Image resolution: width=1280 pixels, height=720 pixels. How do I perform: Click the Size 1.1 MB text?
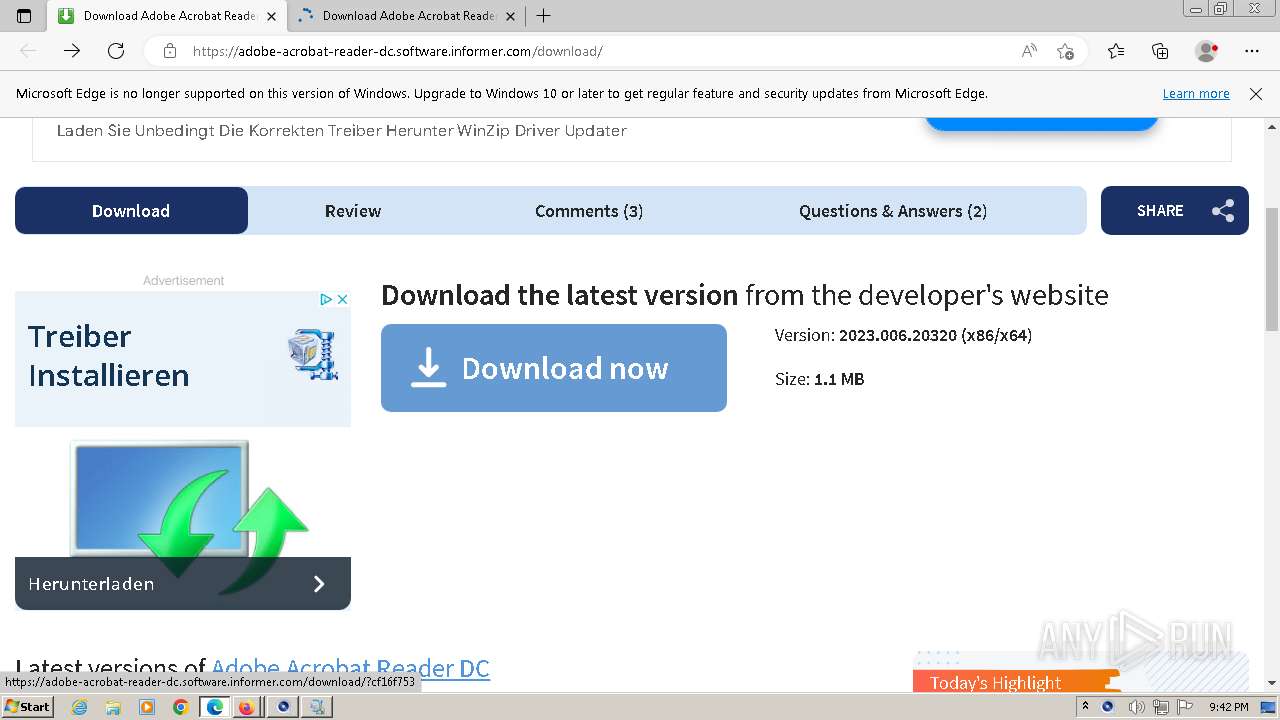coord(819,380)
